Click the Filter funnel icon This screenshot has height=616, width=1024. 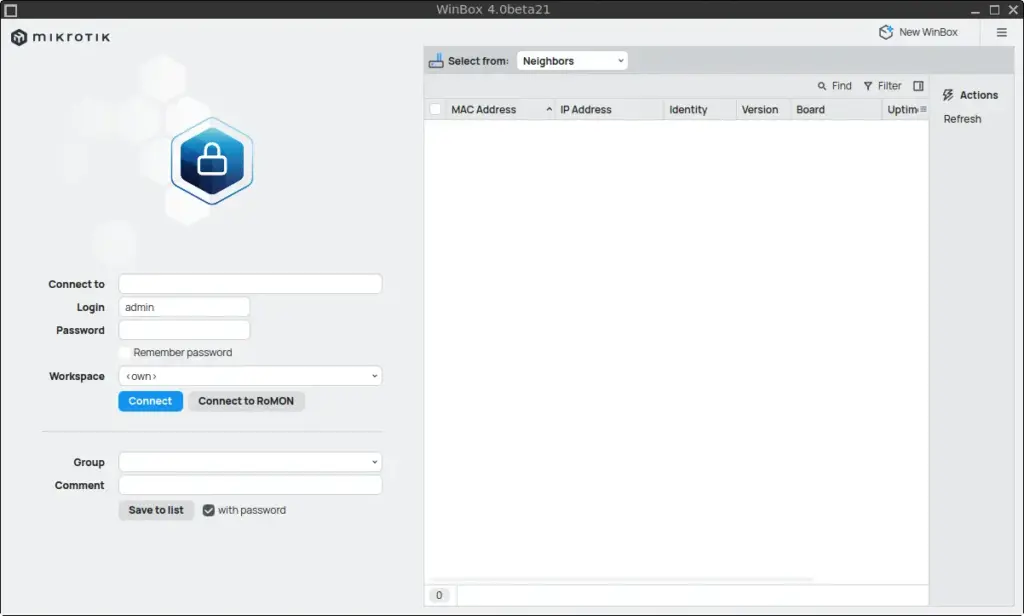tap(868, 86)
